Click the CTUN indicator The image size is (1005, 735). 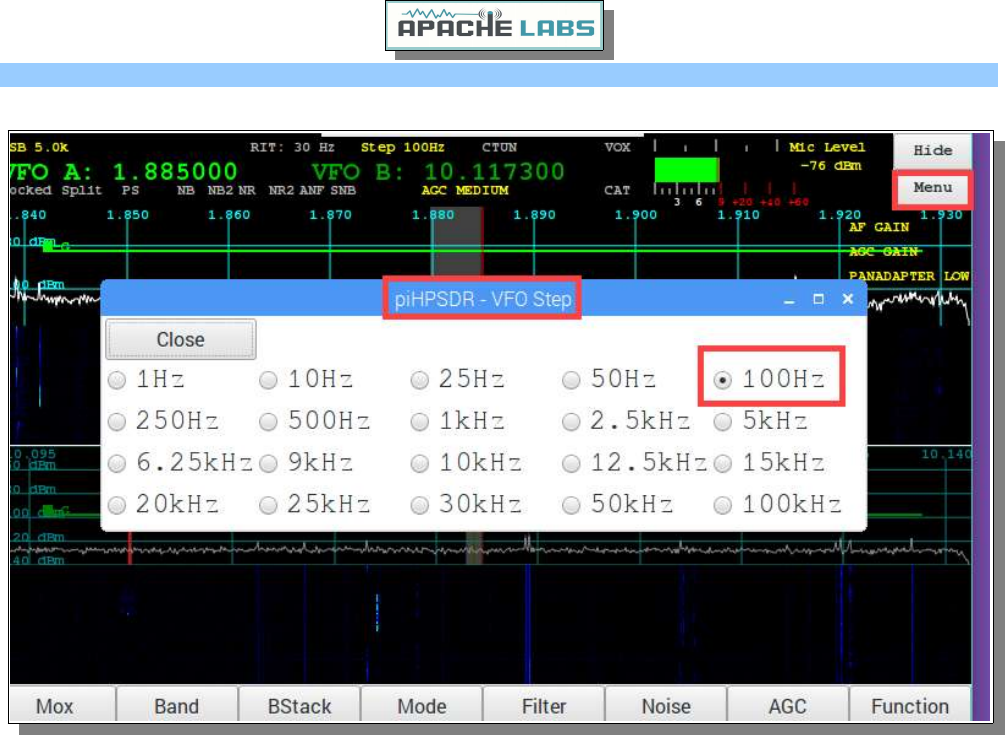coord(499,147)
